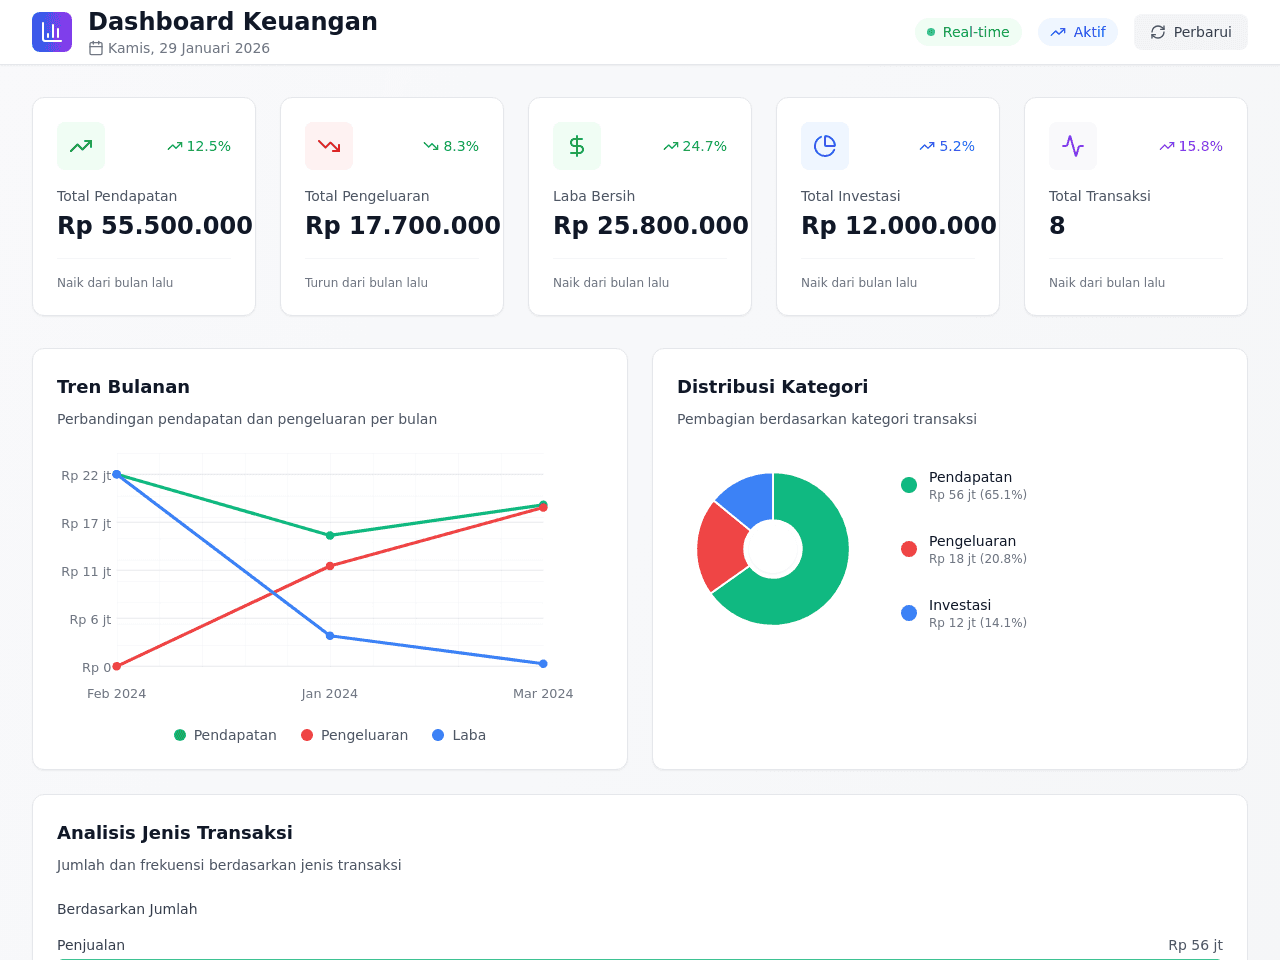1280x960 pixels.
Task: Click the Tren Bulanan heading
Action: tap(123, 387)
